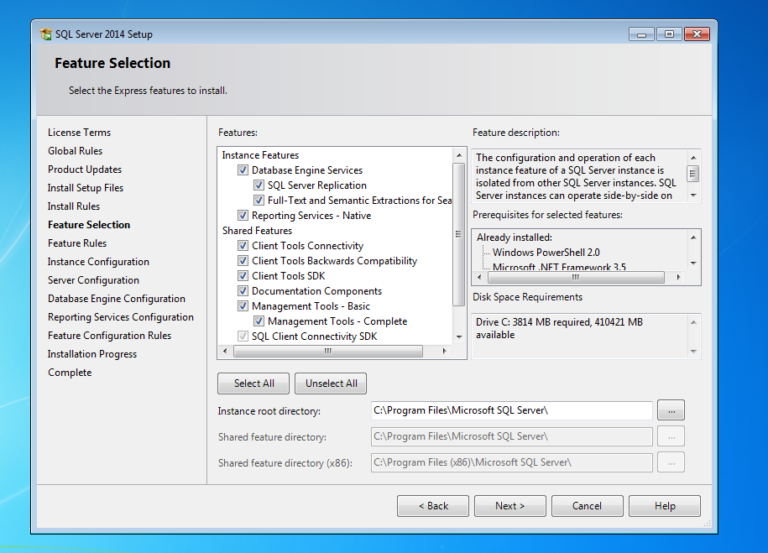The width and height of the screenshot is (768, 553).
Task: Toggle Full-Text and Semantic Extractions checkbox
Action: click(259, 200)
